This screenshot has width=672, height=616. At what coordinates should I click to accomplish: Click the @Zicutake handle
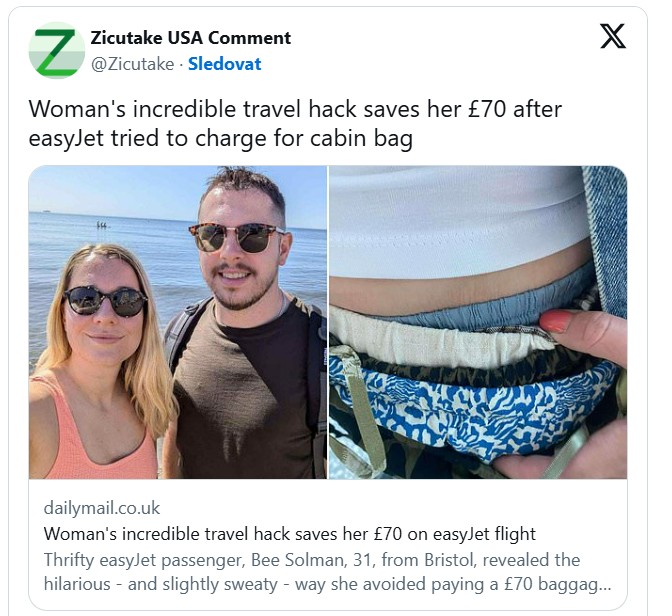point(132,64)
